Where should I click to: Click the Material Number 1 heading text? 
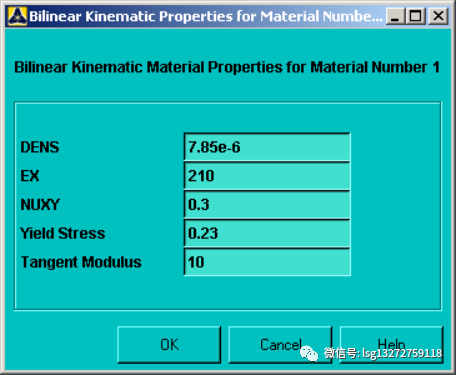point(227,67)
